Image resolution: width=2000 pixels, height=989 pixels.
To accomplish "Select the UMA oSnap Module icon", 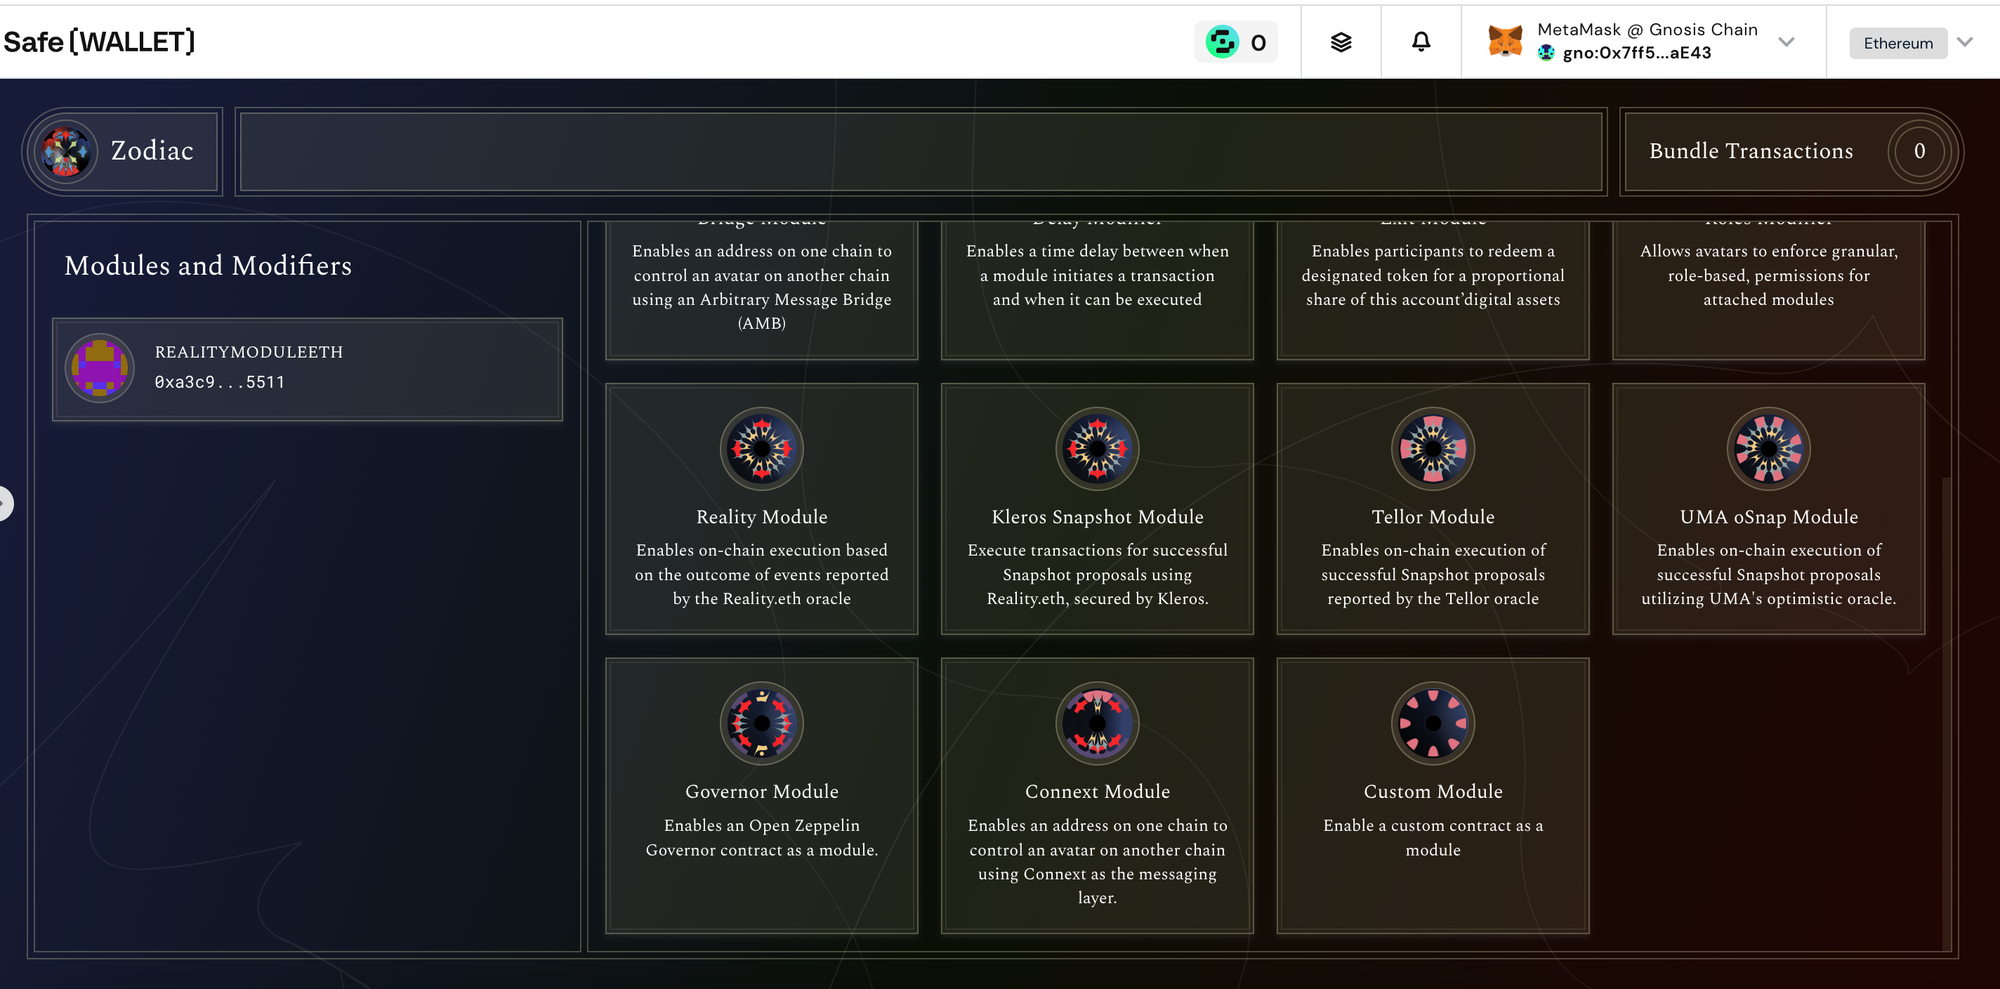I will point(1769,449).
